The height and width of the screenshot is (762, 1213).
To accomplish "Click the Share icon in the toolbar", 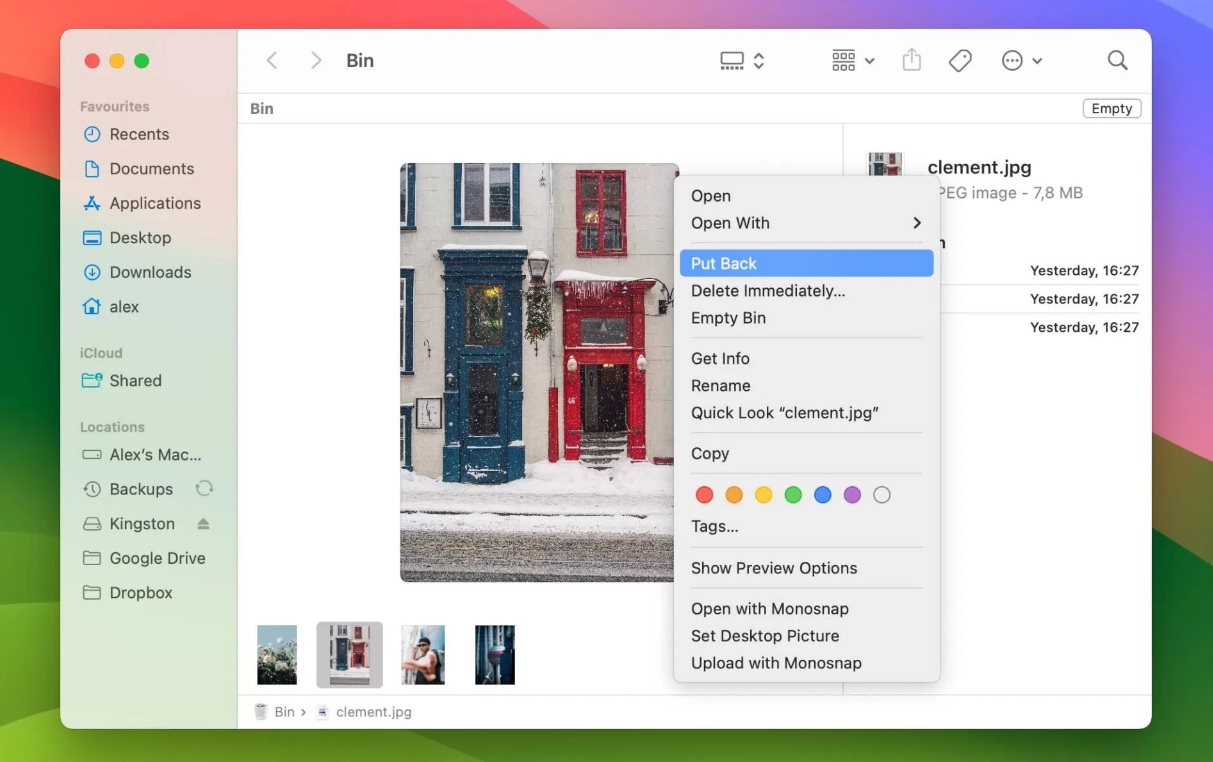I will coord(911,61).
